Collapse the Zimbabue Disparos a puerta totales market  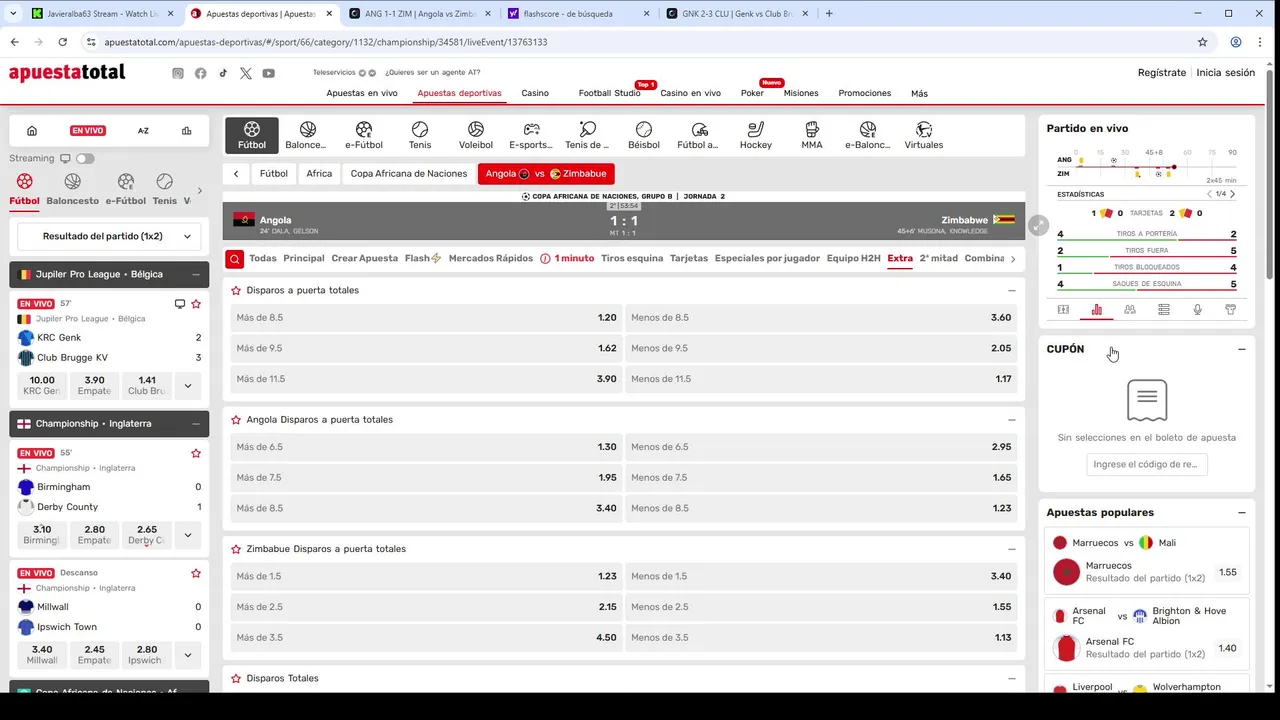coord(1012,549)
